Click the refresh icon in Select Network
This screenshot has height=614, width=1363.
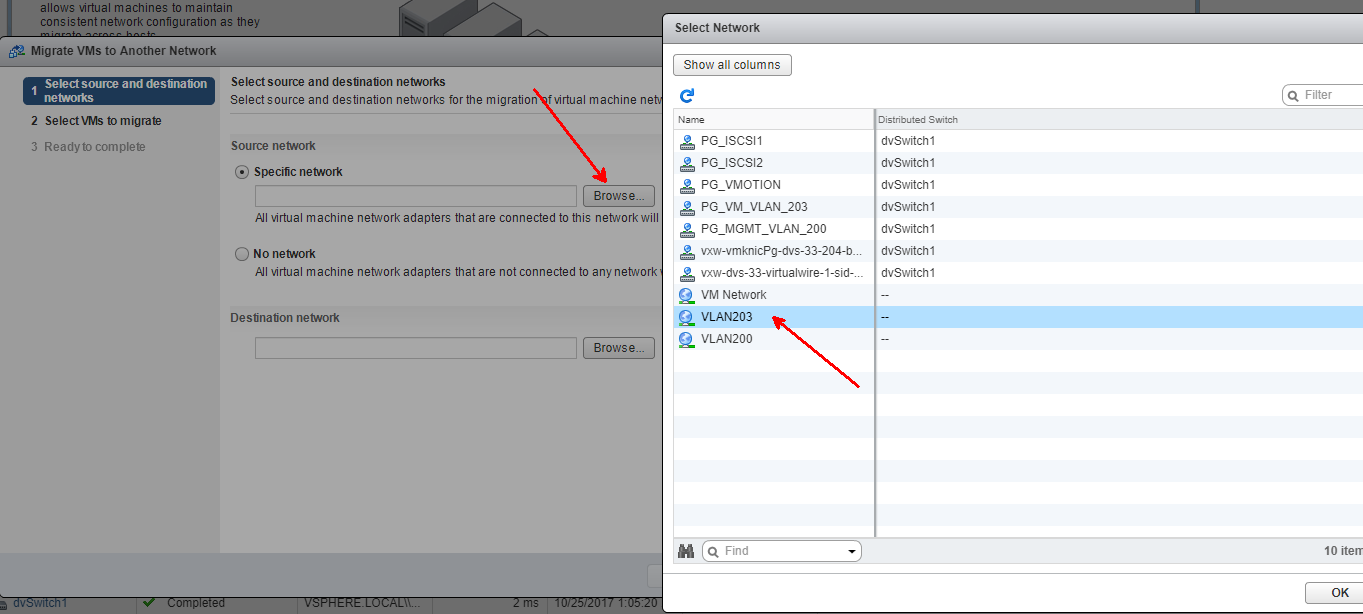(x=687, y=96)
